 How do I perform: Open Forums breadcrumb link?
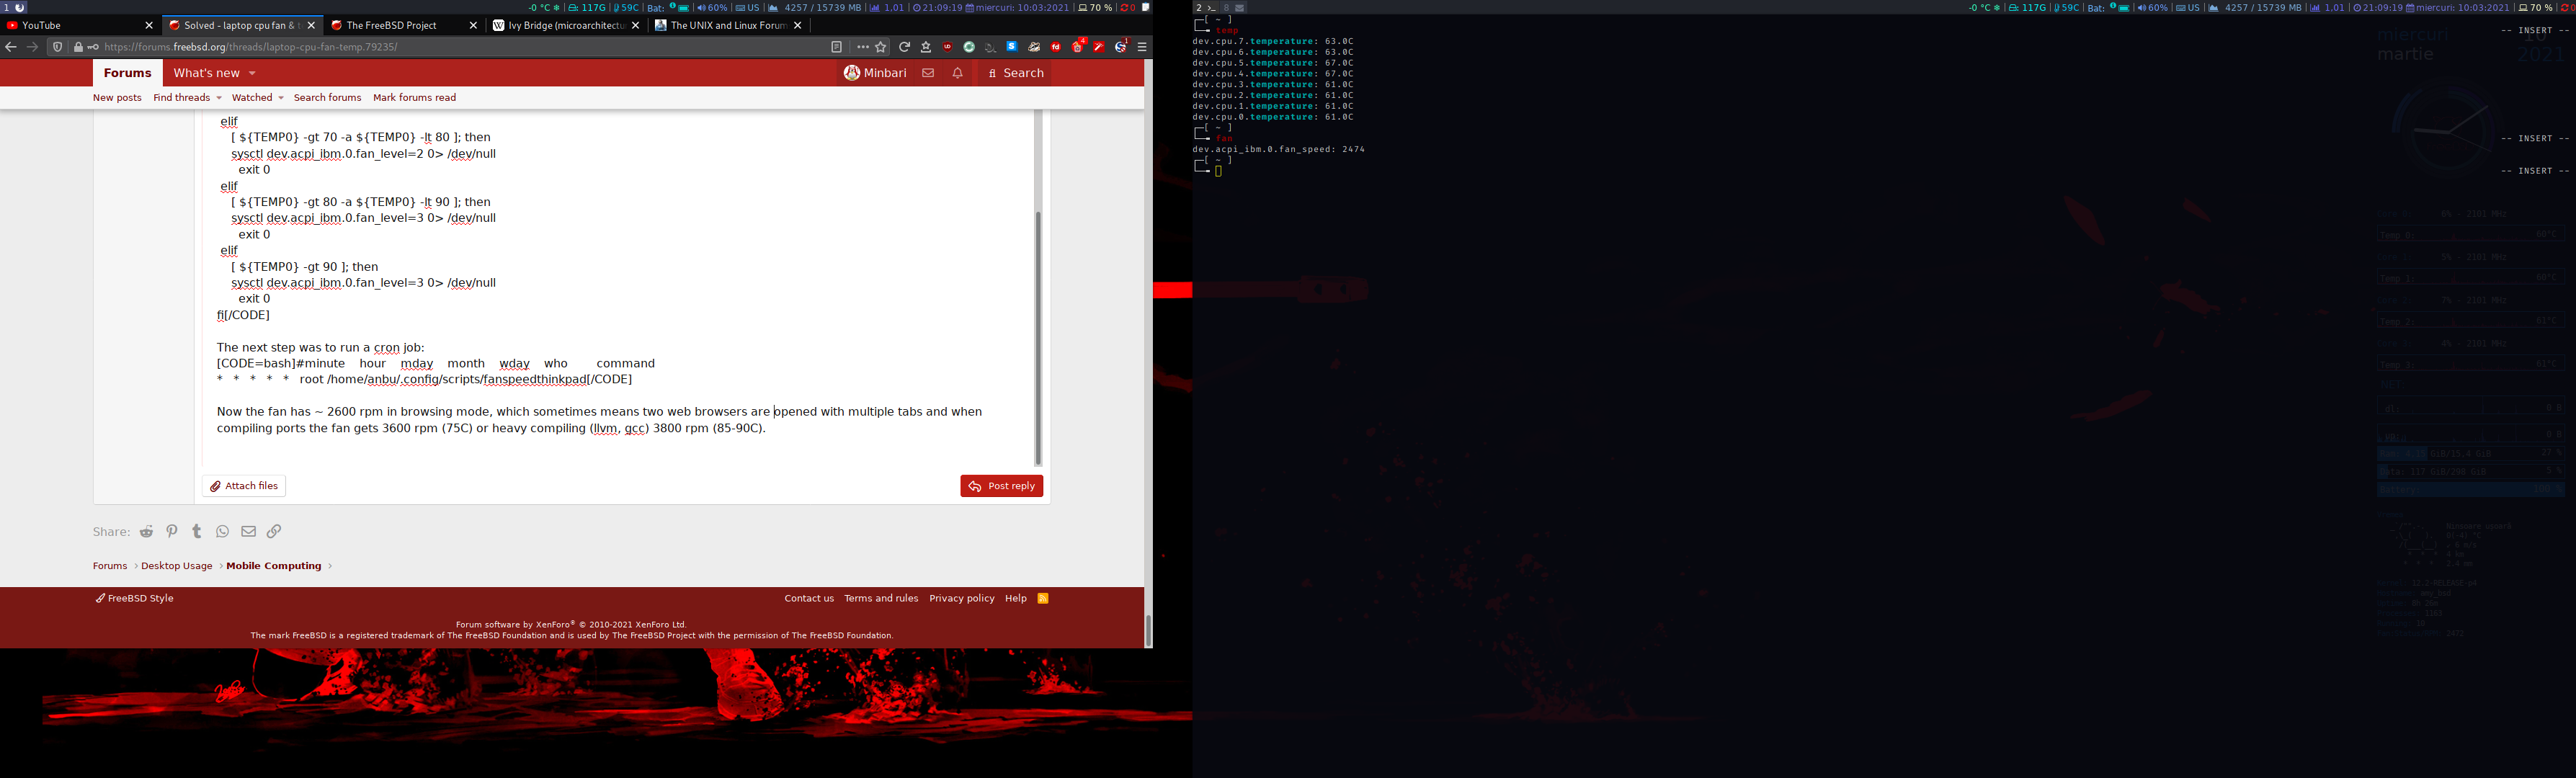110,566
